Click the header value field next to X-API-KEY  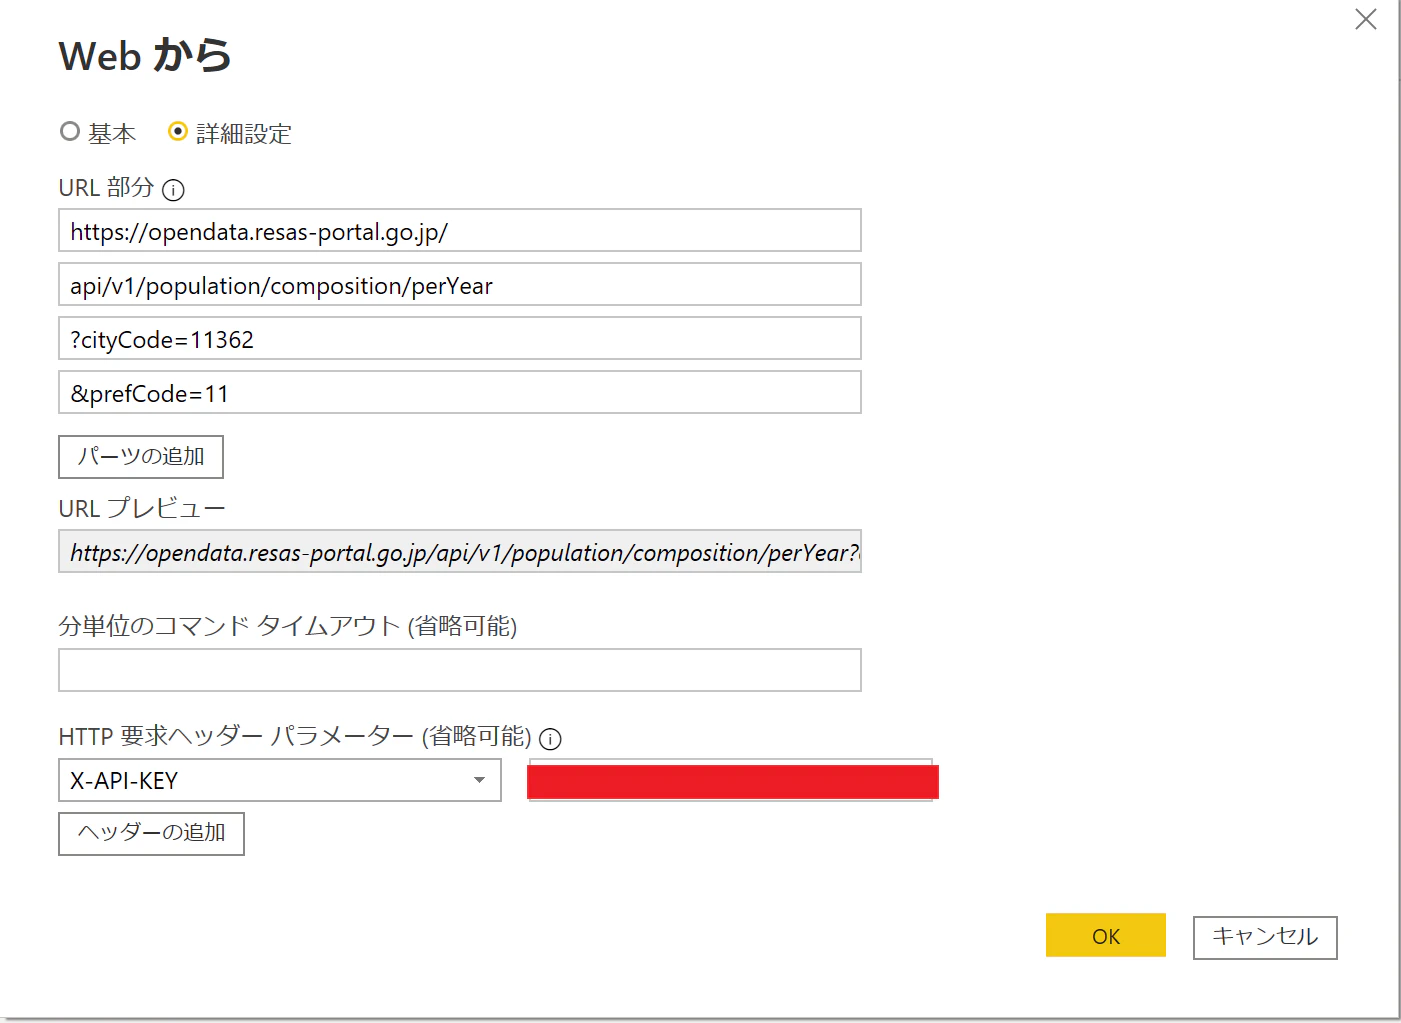point(731,780)
